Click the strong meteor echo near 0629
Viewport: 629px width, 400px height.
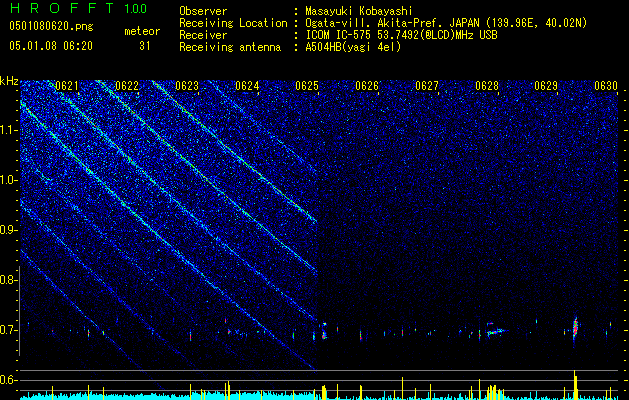(x=576, y=329)
